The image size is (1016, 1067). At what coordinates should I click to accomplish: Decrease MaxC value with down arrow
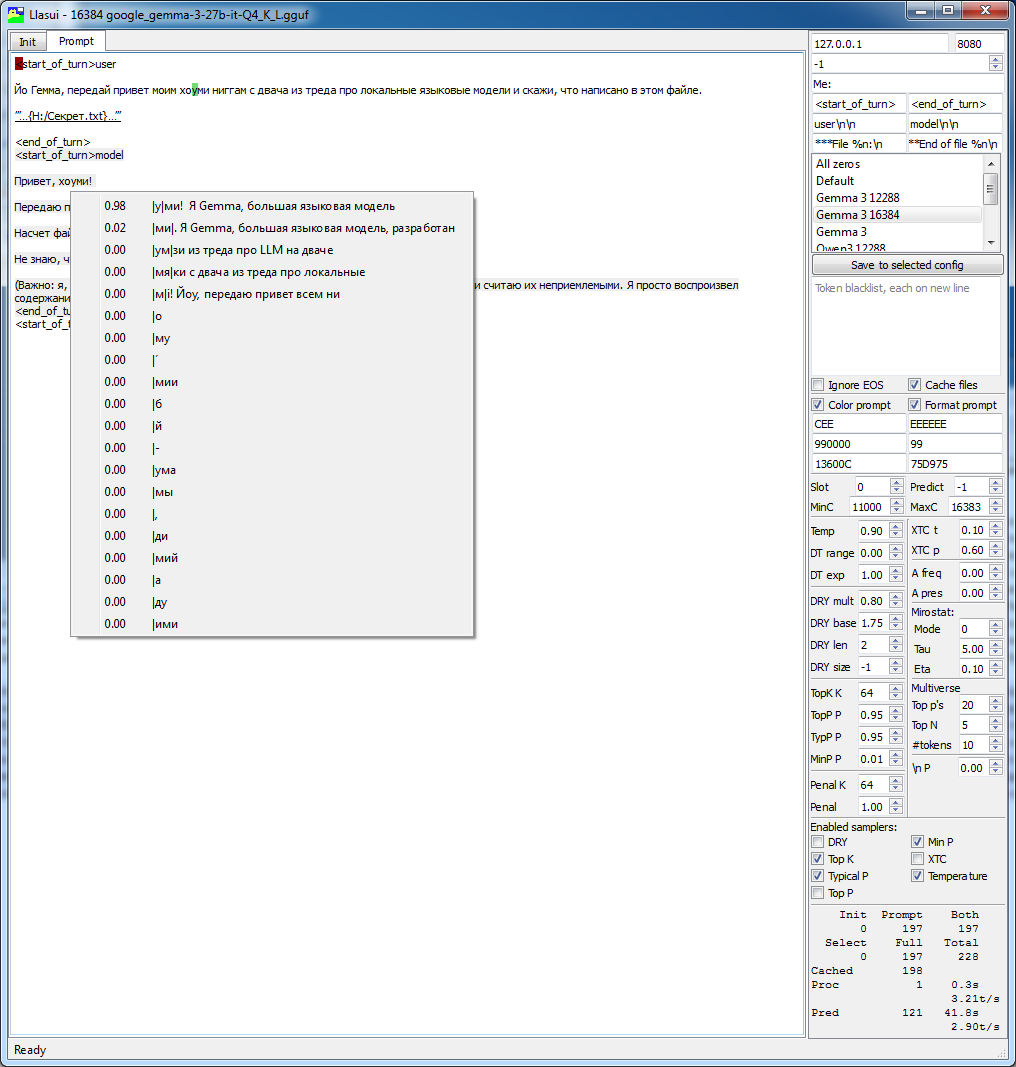point(996,511)
